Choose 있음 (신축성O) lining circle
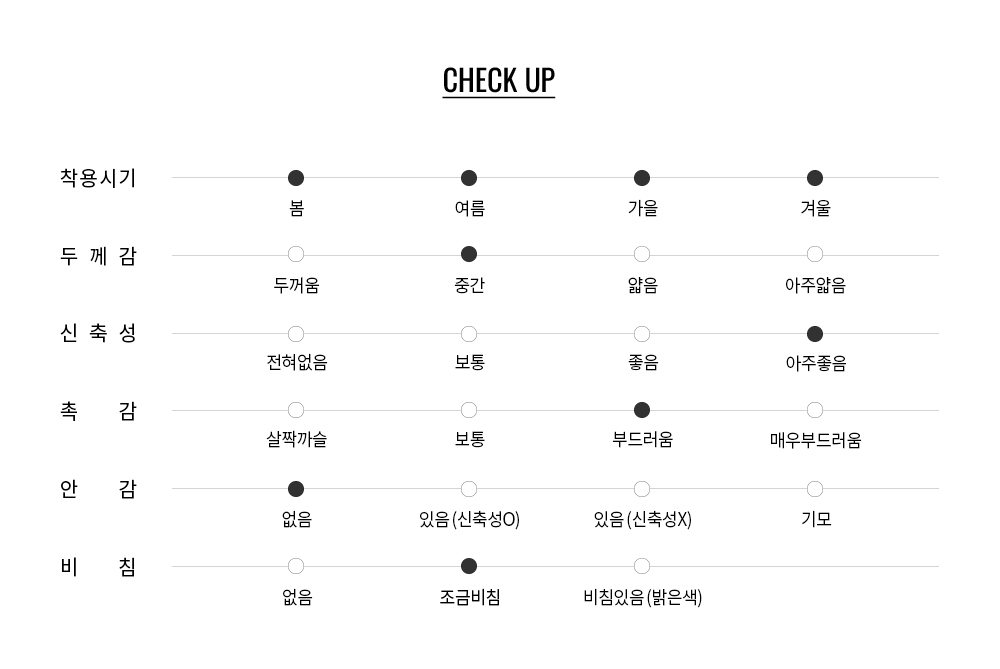Screen dimensions: 1000x669 coord(469,489)
